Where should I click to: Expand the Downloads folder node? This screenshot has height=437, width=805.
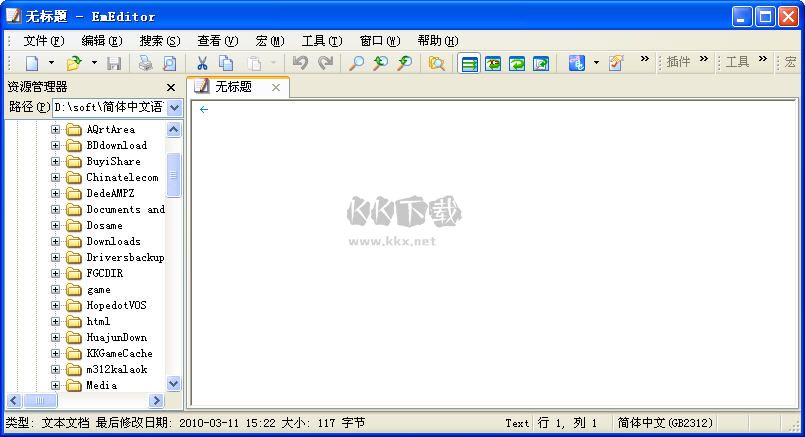(x=55, y=241)
